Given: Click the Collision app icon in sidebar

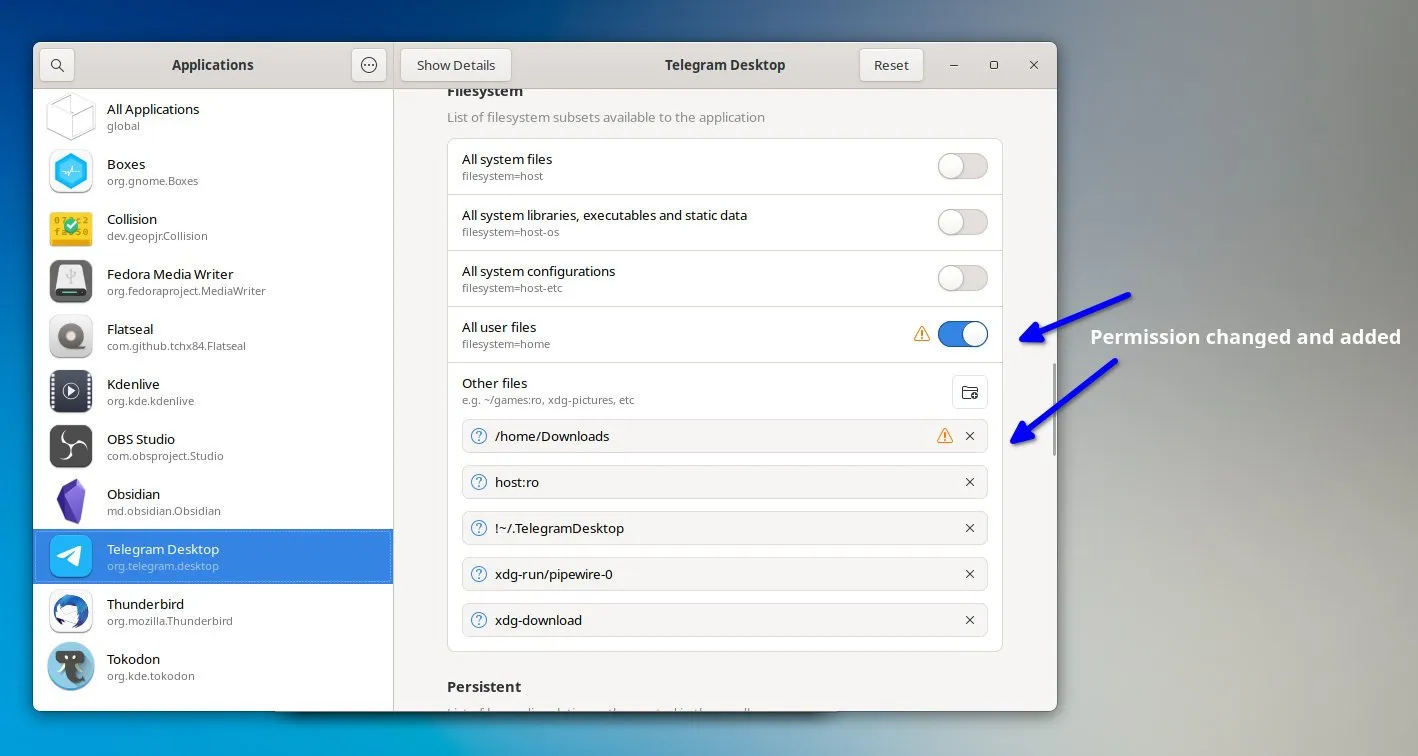Looking at the screenshot, I should pyautogui.click(x=70, y=226).
